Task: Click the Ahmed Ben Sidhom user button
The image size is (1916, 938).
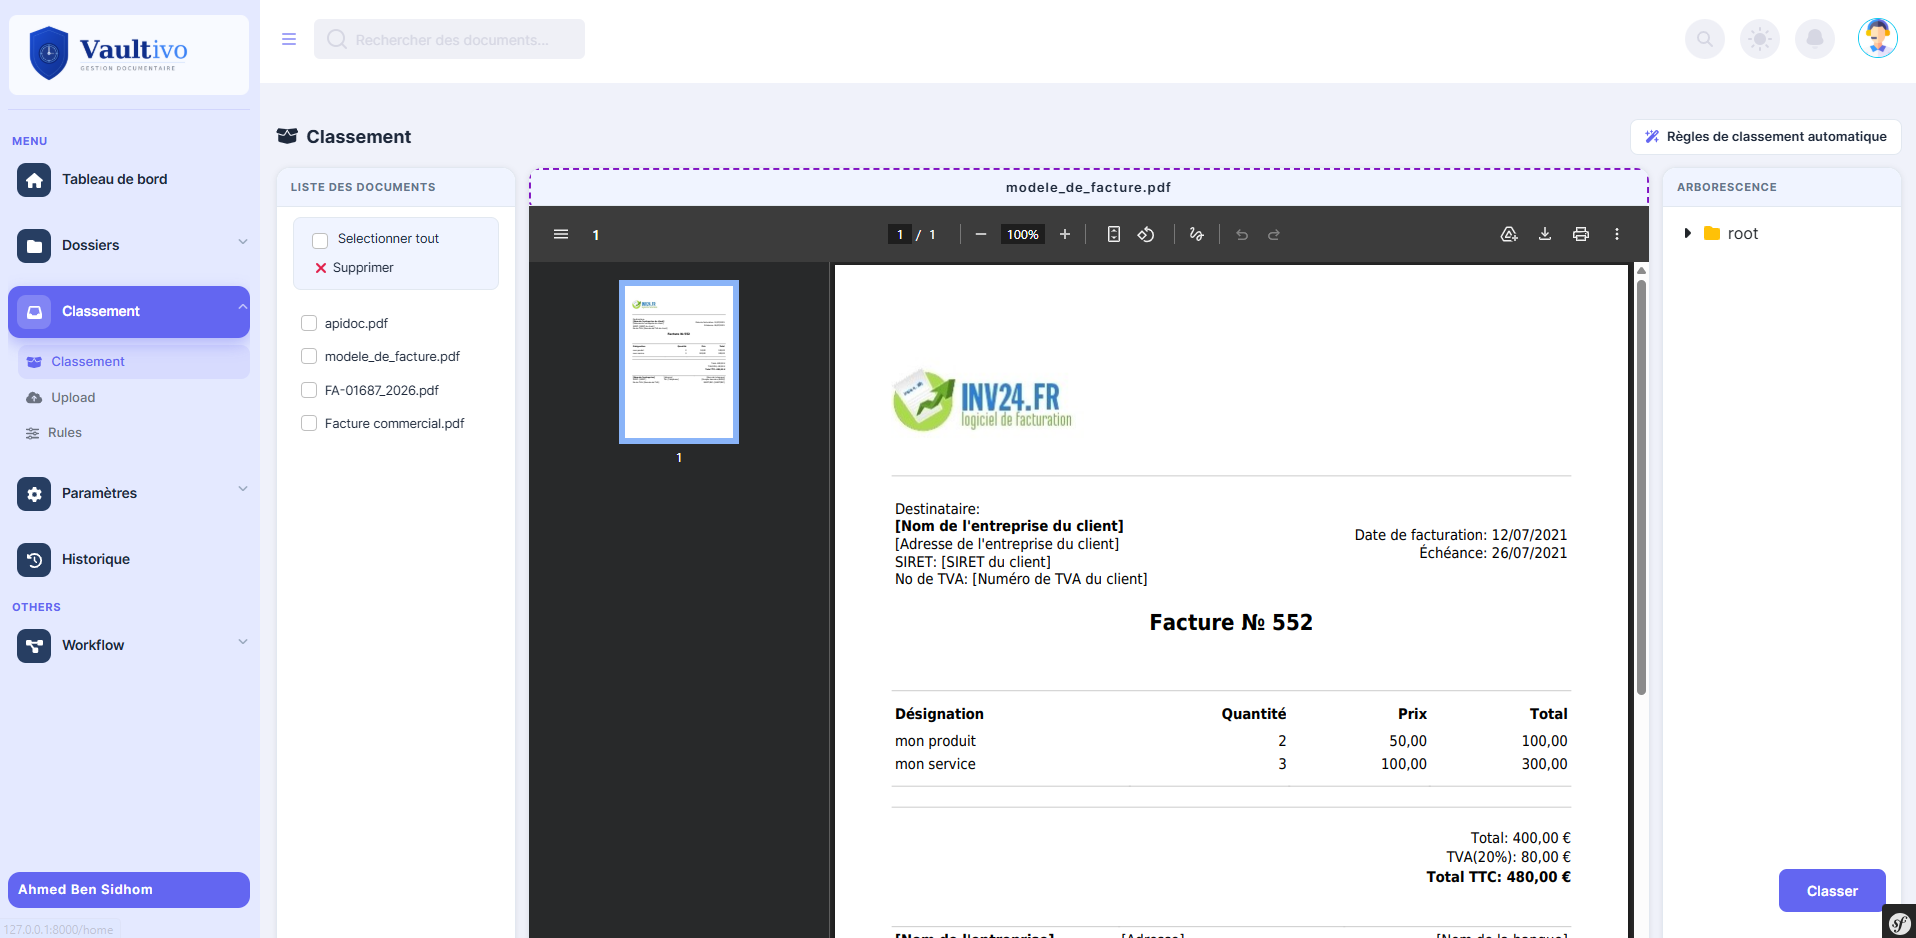Action: [129, 890]
